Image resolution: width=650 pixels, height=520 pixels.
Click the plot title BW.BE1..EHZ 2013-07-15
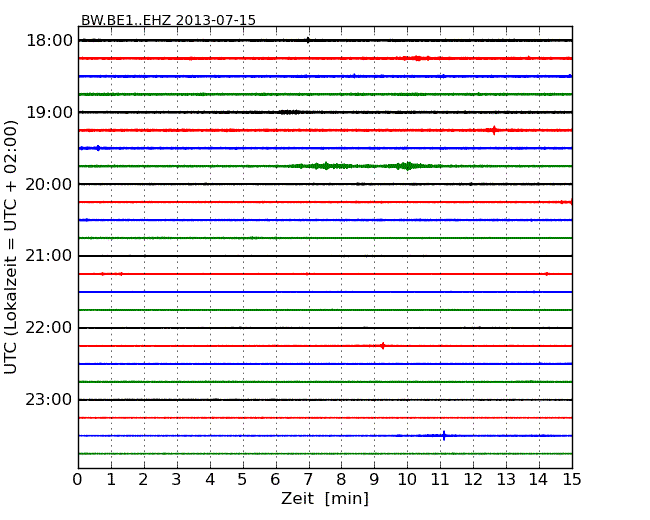click(x=168, y=20)
